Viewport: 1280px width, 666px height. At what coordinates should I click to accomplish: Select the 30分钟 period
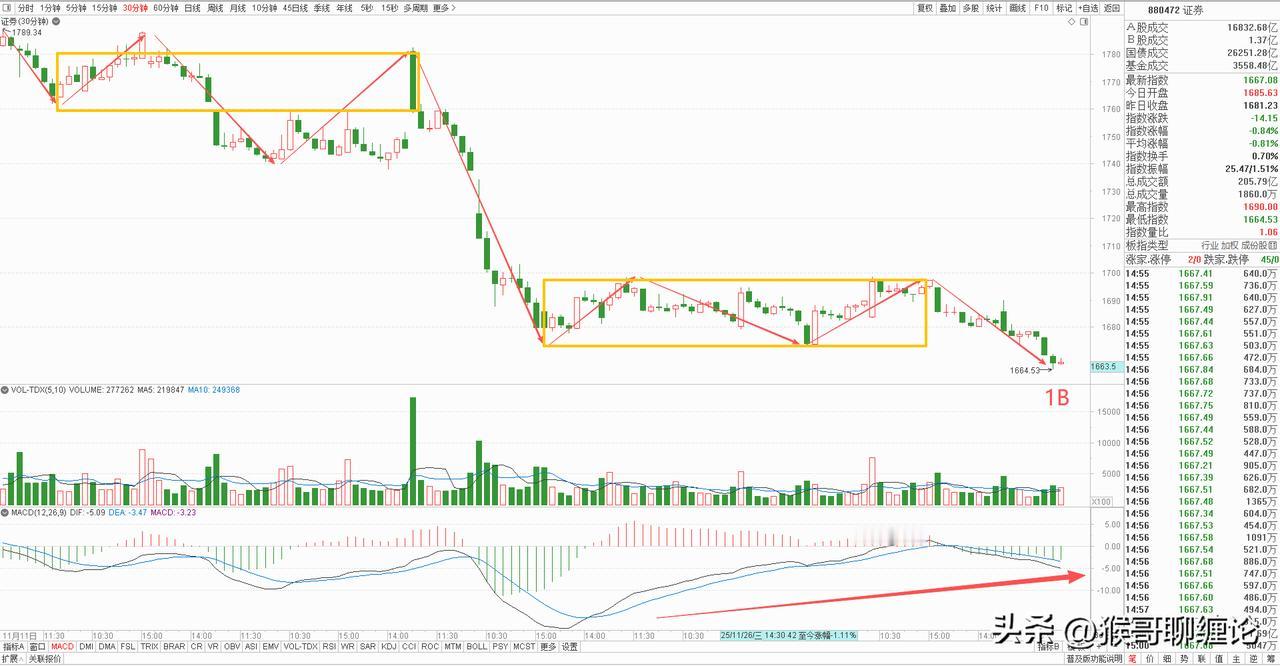tap(135, 8)
